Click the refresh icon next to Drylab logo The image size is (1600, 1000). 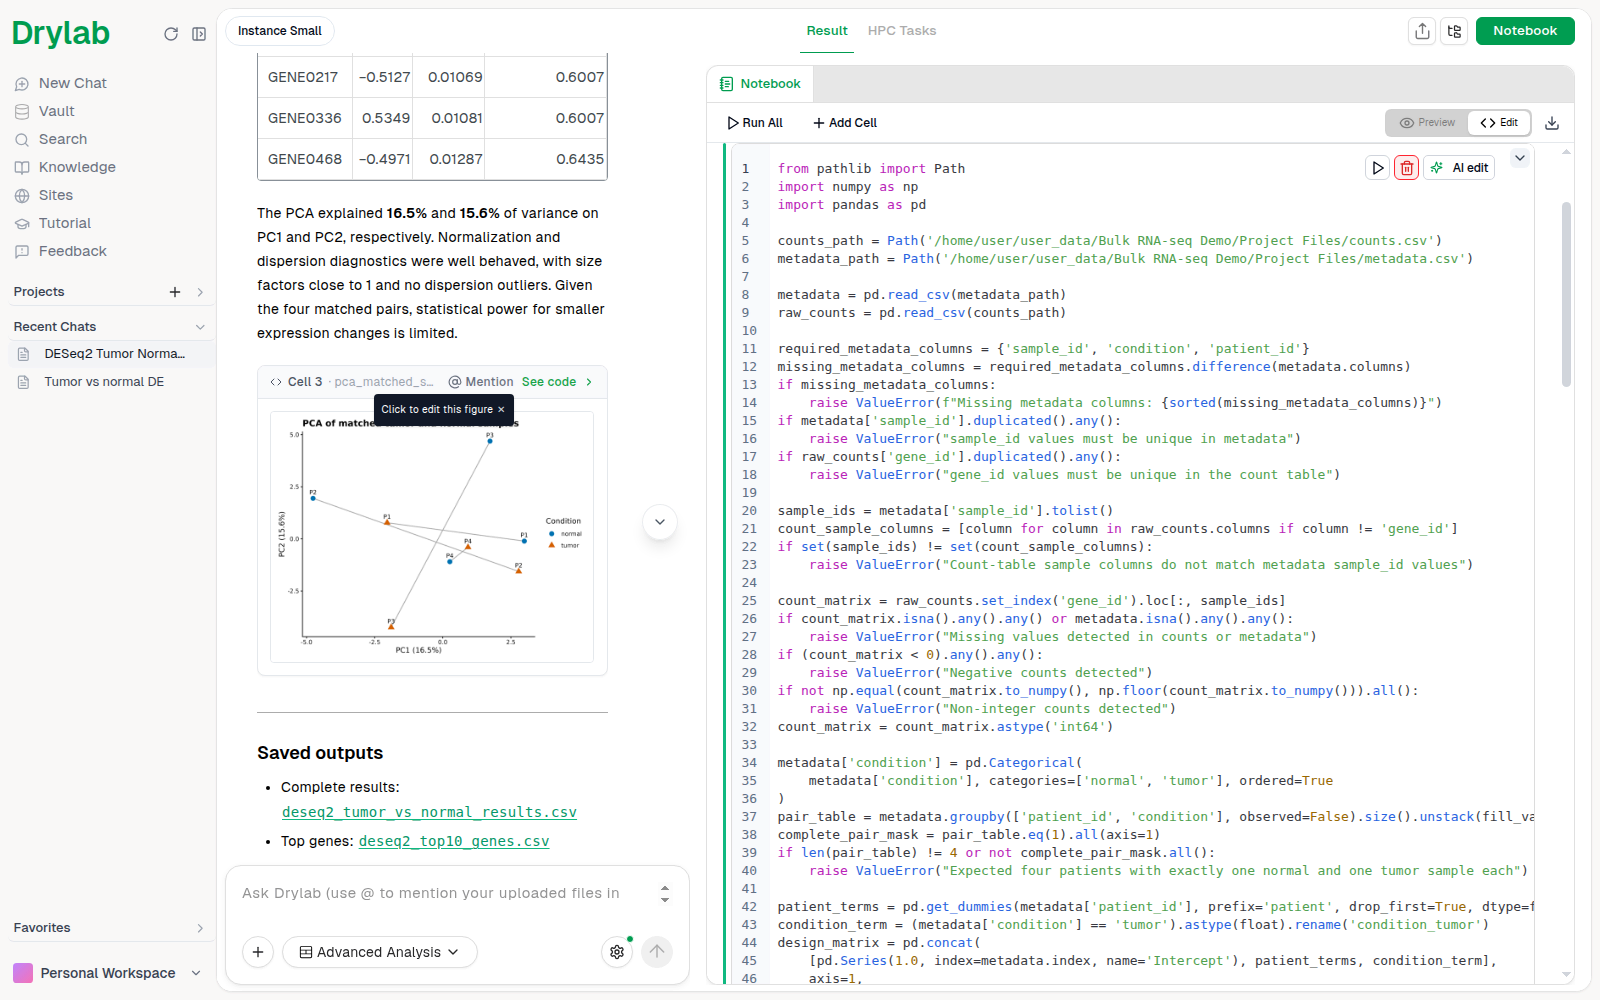click(171, 34)
